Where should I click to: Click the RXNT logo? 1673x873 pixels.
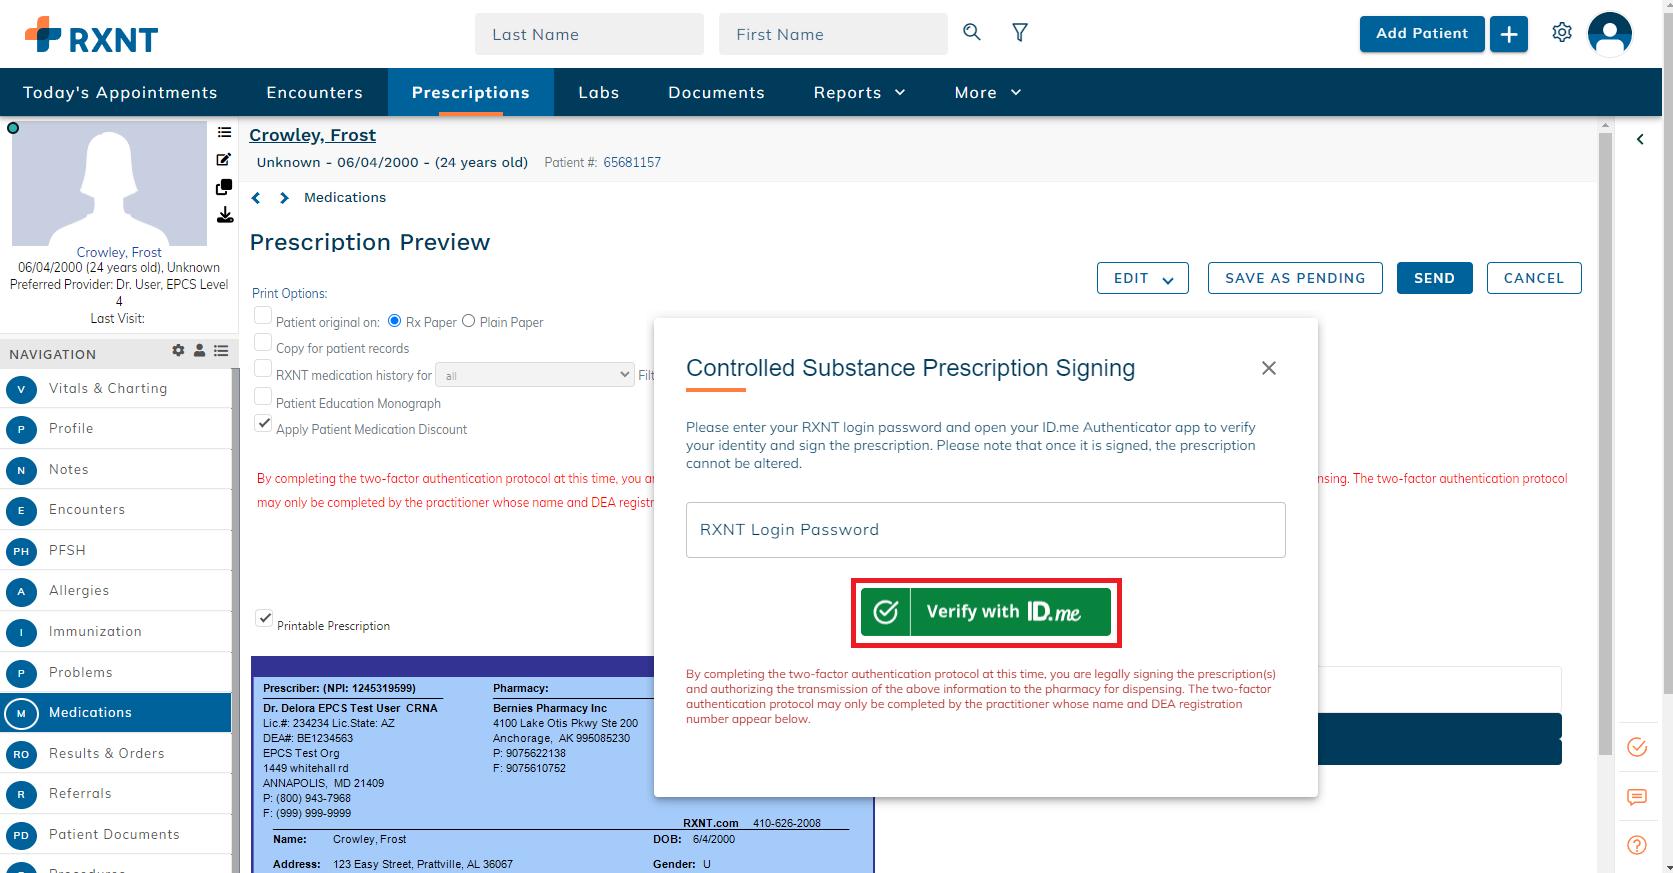click(91, 35)
